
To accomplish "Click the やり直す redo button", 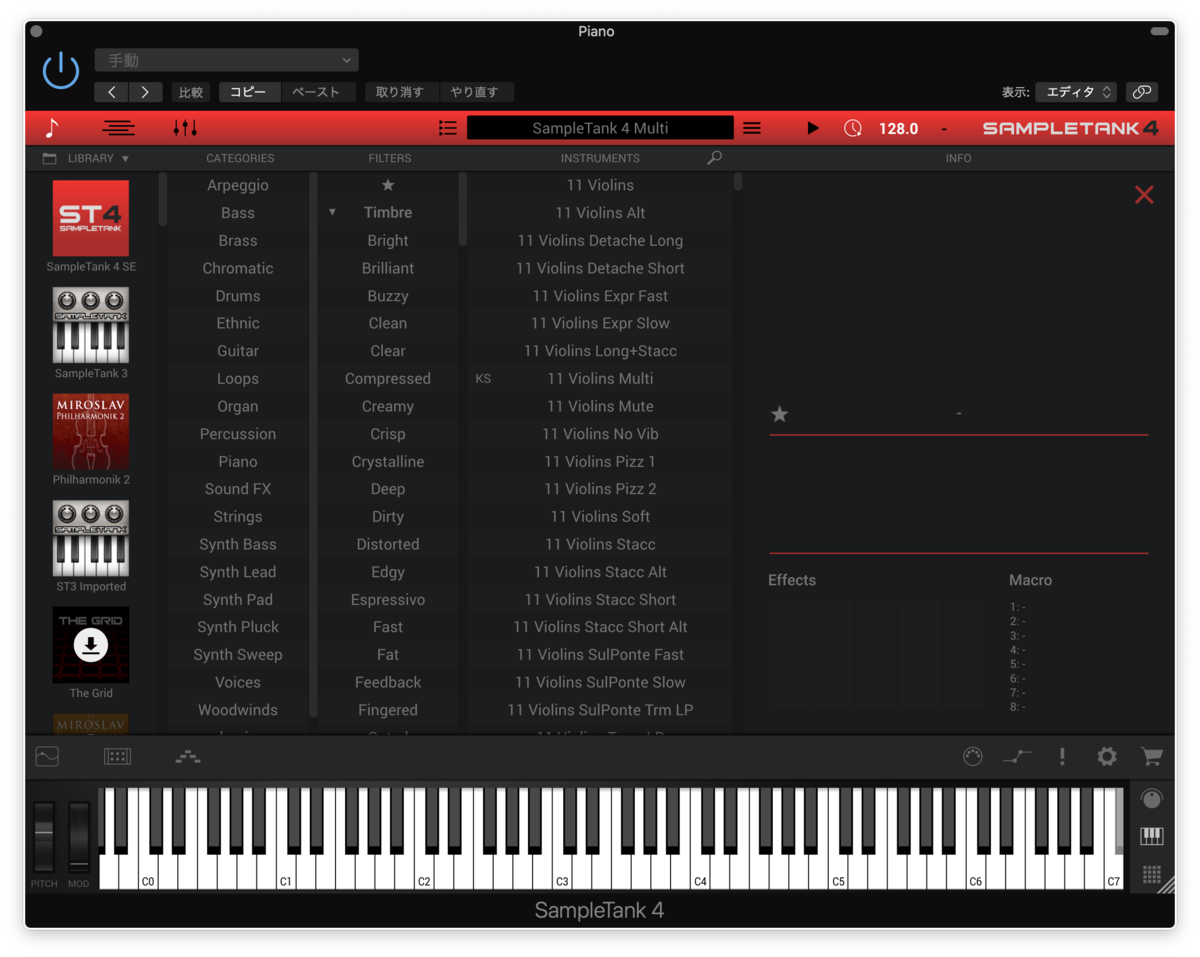I will [475, 92].
